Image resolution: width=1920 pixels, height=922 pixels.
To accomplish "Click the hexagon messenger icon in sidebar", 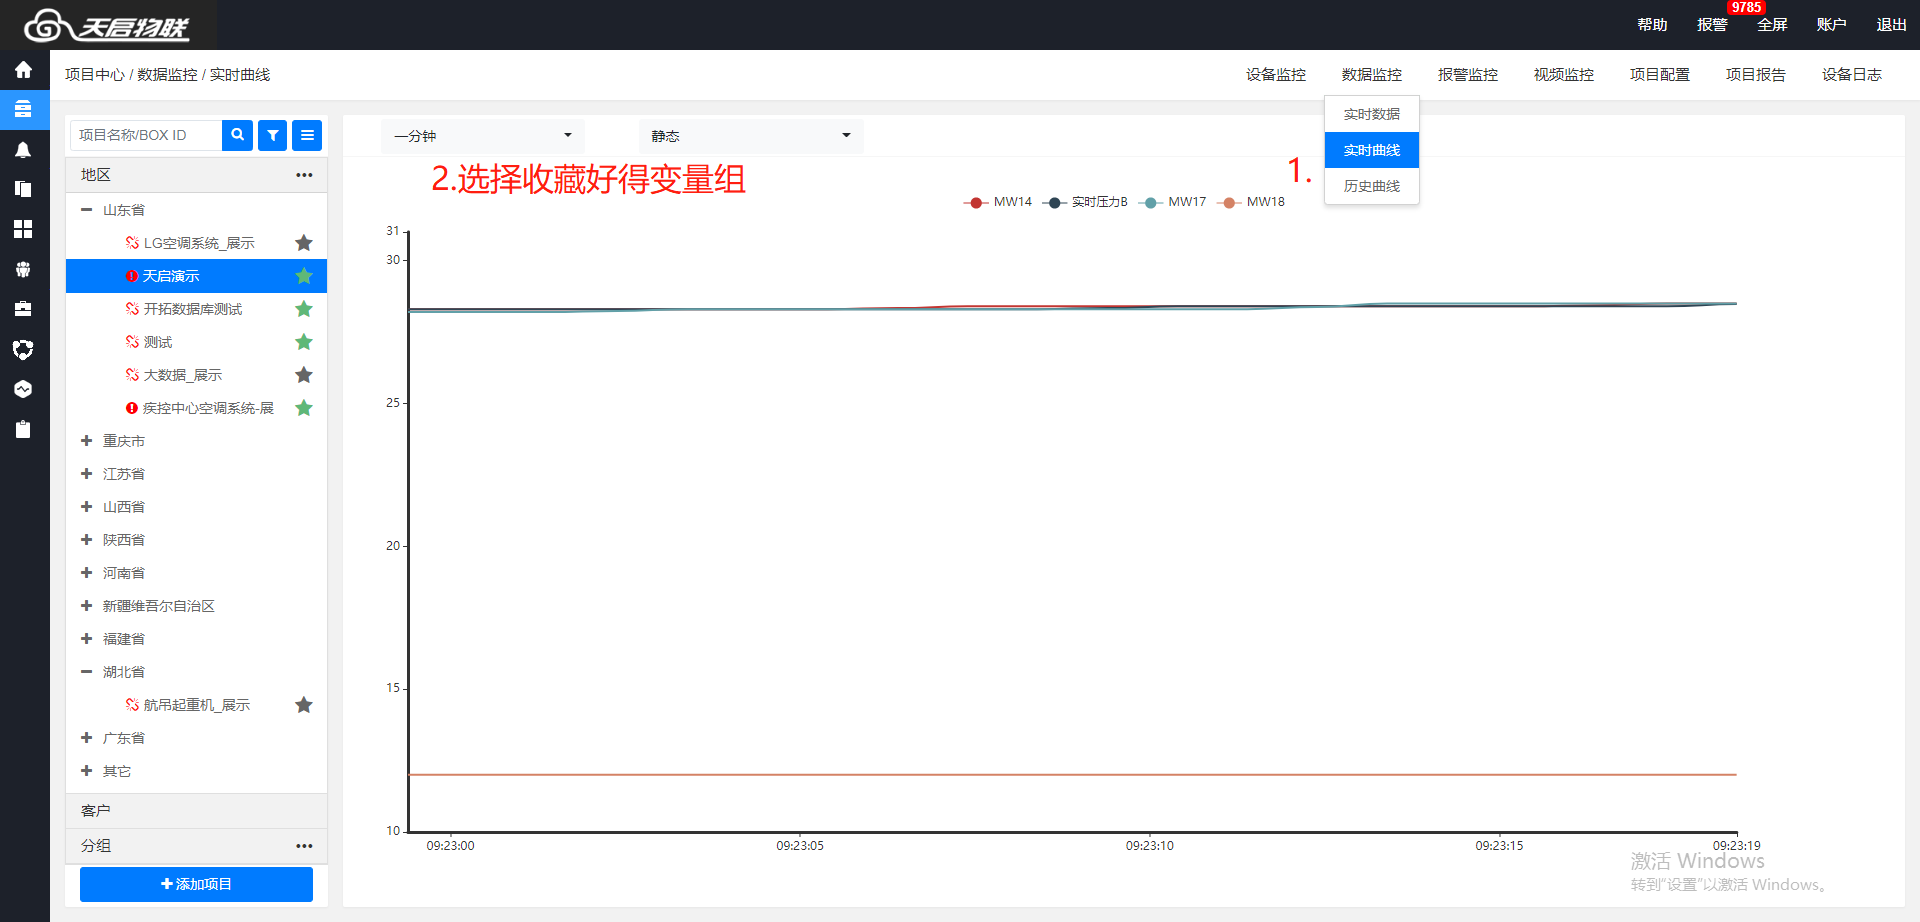I will tap(23, 389).
